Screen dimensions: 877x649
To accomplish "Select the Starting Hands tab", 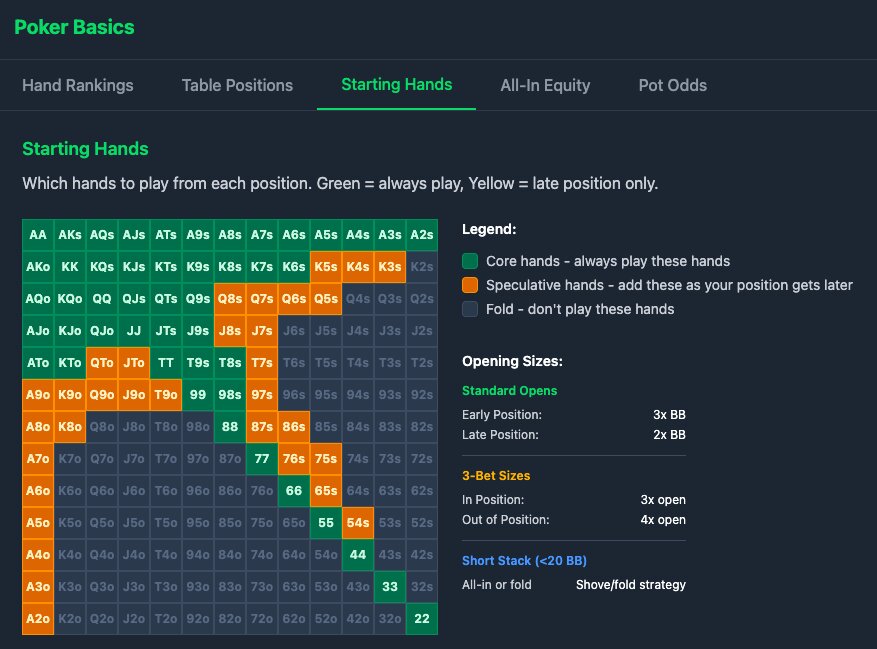I will [x=396, y=84].
